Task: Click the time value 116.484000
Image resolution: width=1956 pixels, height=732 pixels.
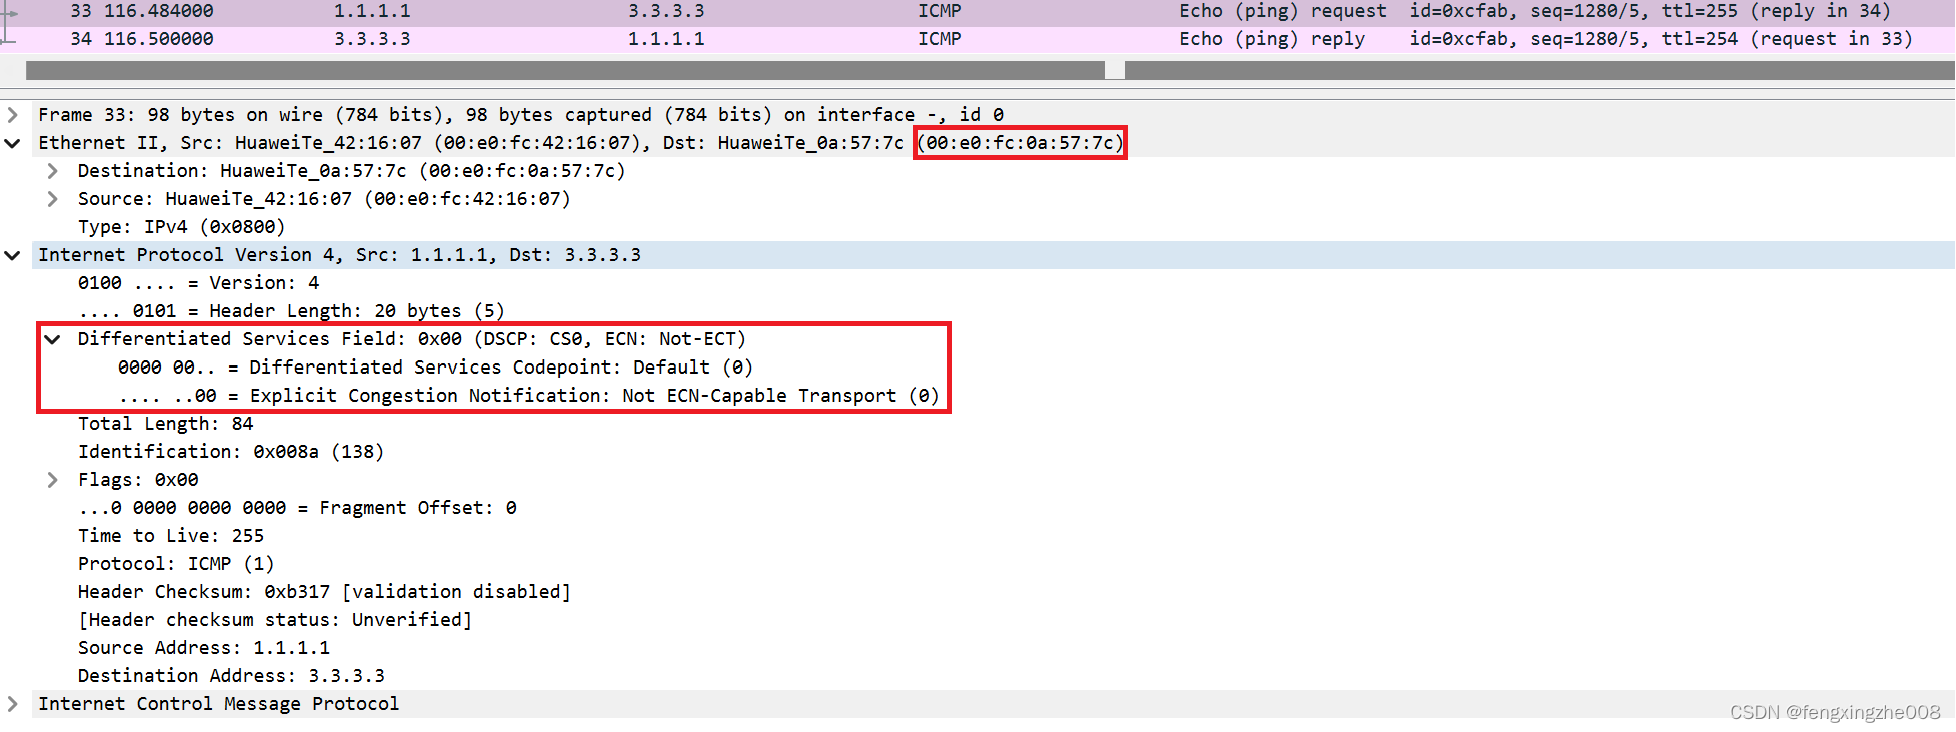Action: (159, 11)
